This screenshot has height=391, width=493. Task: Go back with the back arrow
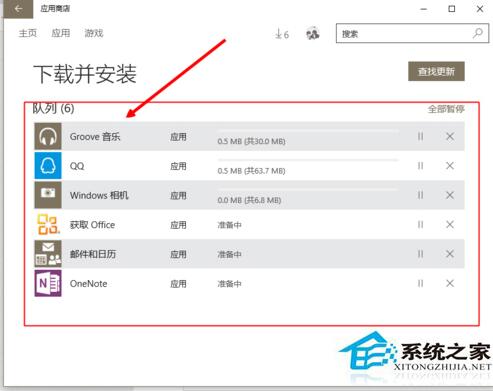click(18, 9)
